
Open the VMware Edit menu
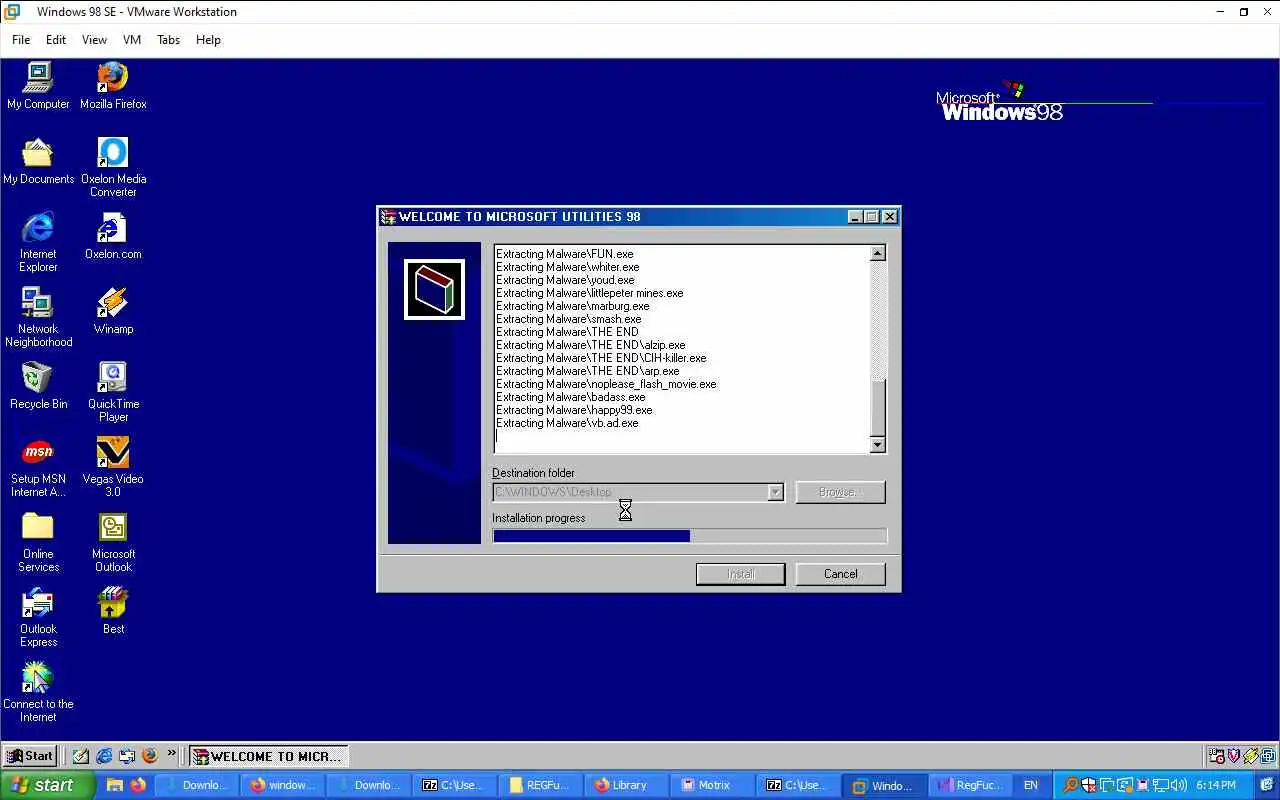click(56, 40)
